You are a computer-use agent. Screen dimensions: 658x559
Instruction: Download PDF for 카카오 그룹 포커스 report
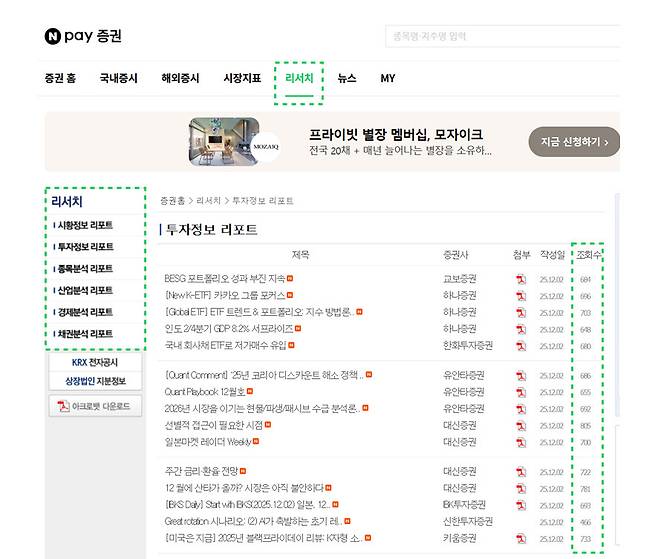pyautogui.click(x=521, y=296)
